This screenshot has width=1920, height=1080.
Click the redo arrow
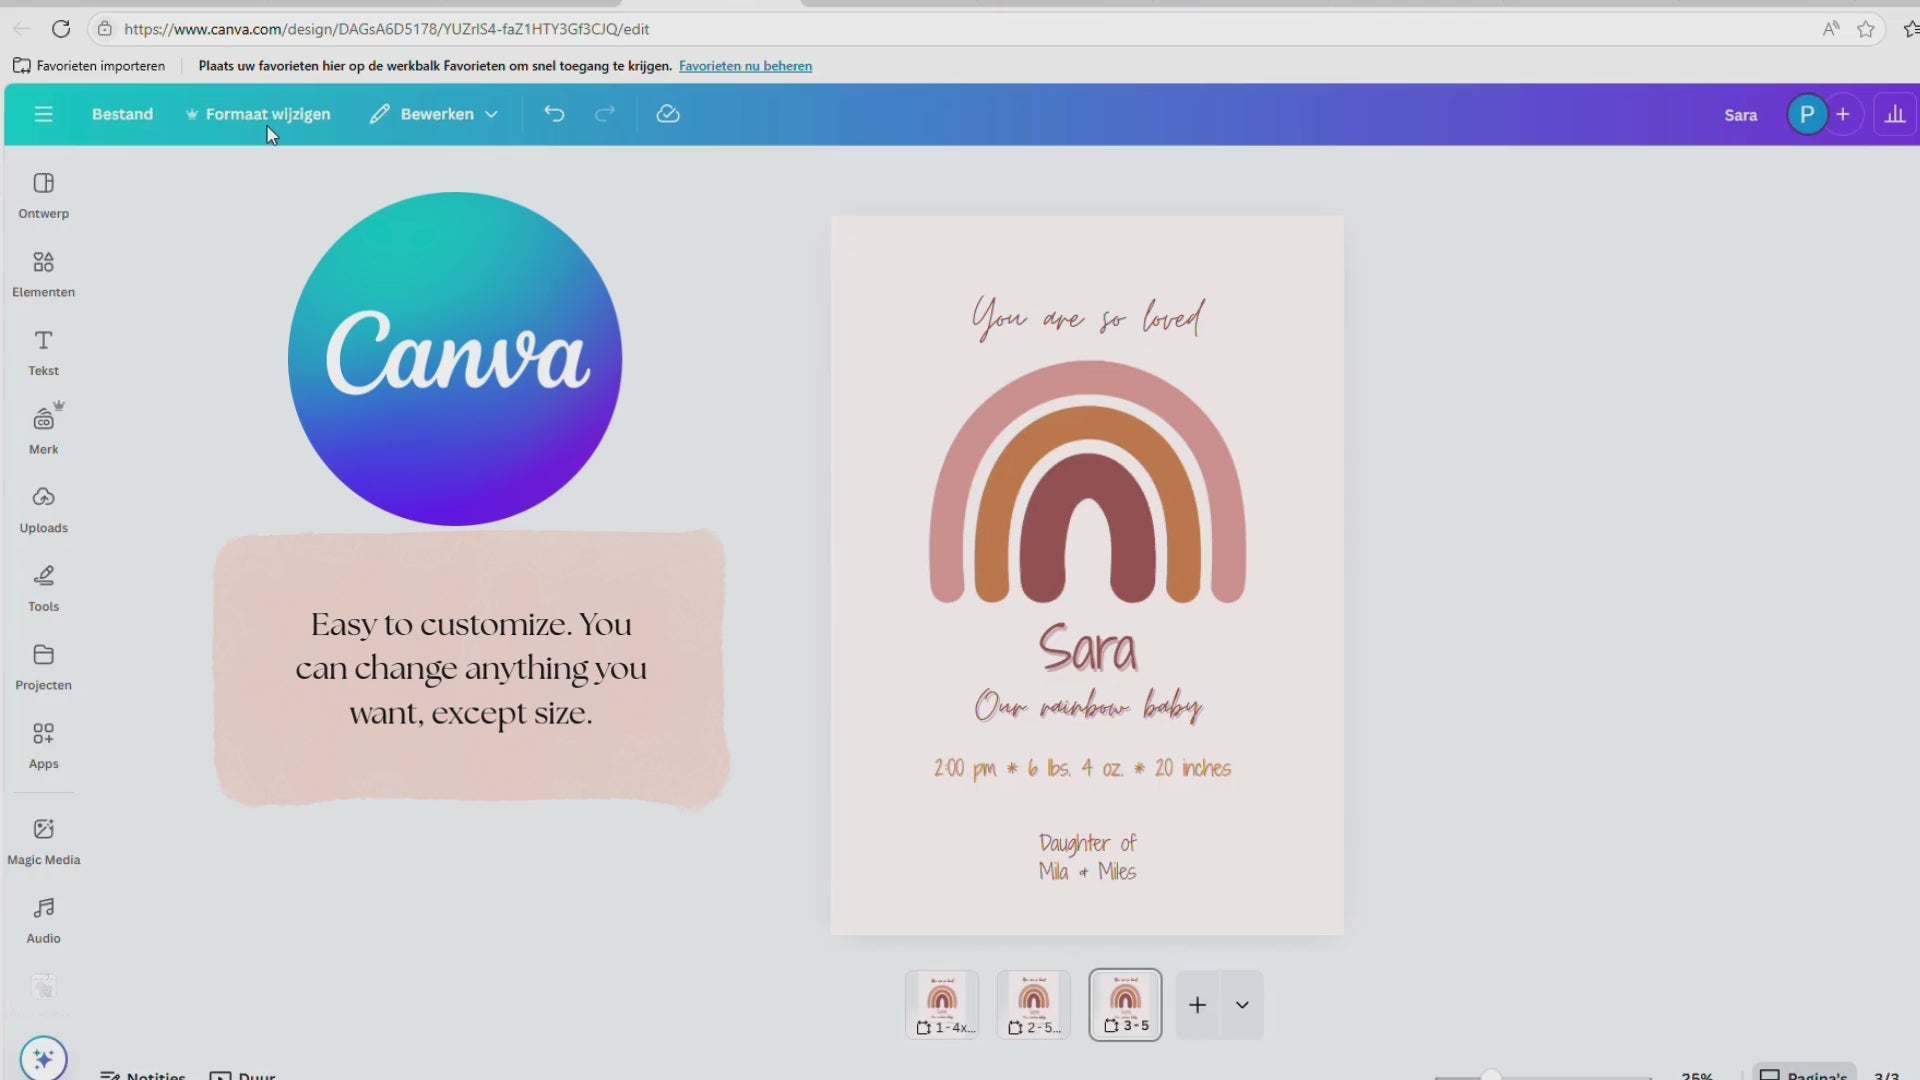[x=605, y=114]
